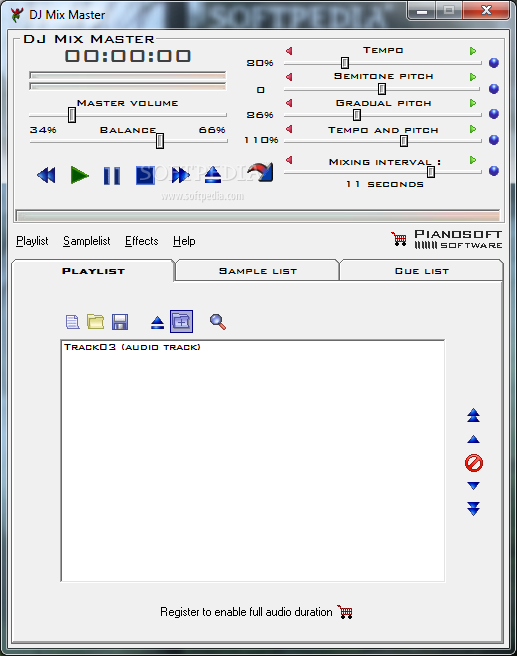
Task: Click the green play button
Action: tap(79, 175)
